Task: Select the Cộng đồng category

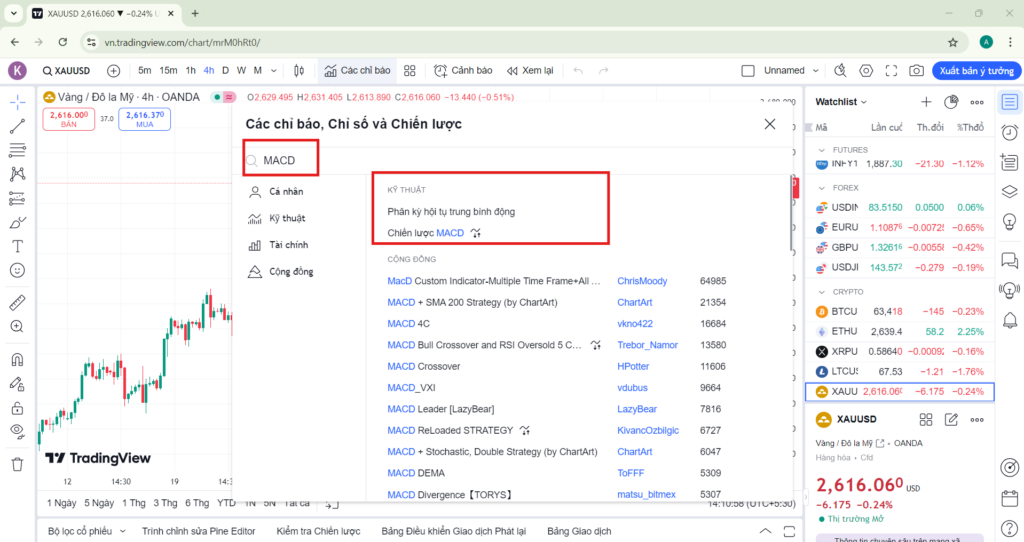Action: [281, 272]
